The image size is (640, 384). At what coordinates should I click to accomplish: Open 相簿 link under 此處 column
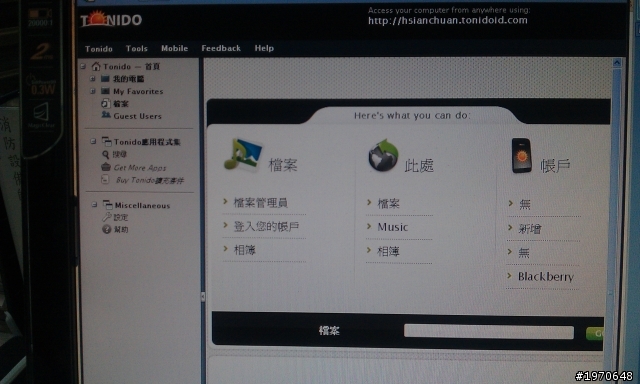388,251
